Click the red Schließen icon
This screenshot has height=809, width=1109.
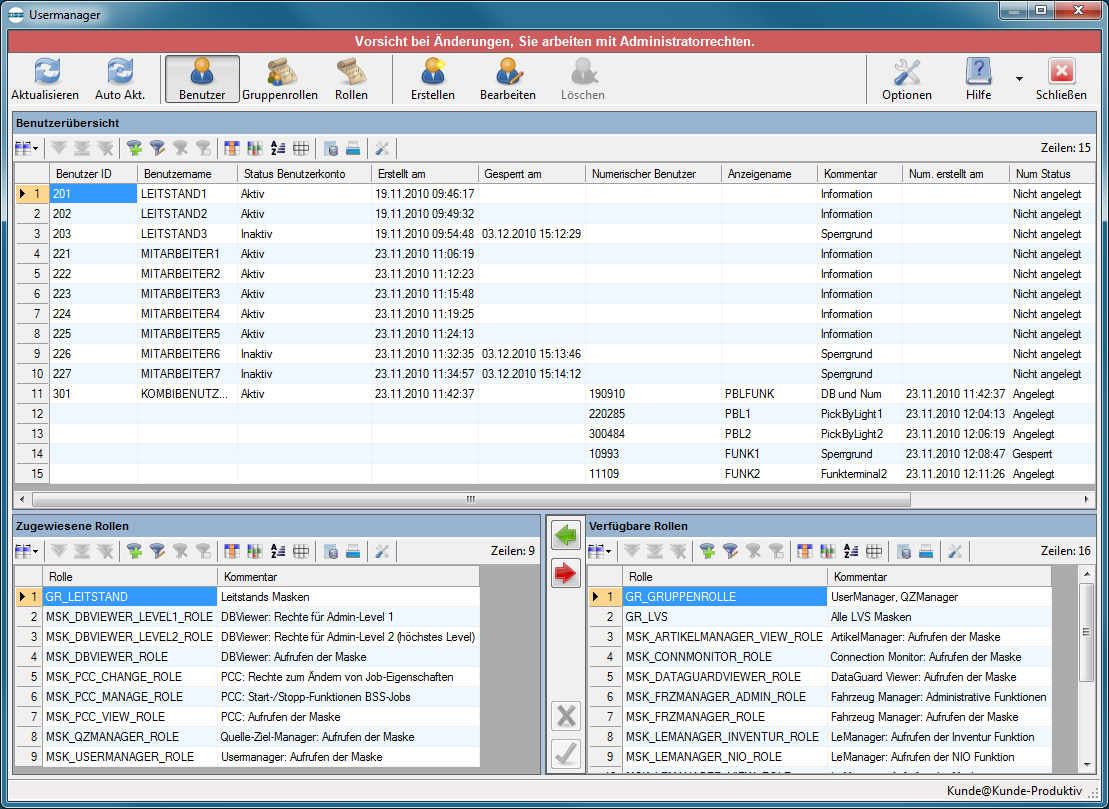point(1061,72)
